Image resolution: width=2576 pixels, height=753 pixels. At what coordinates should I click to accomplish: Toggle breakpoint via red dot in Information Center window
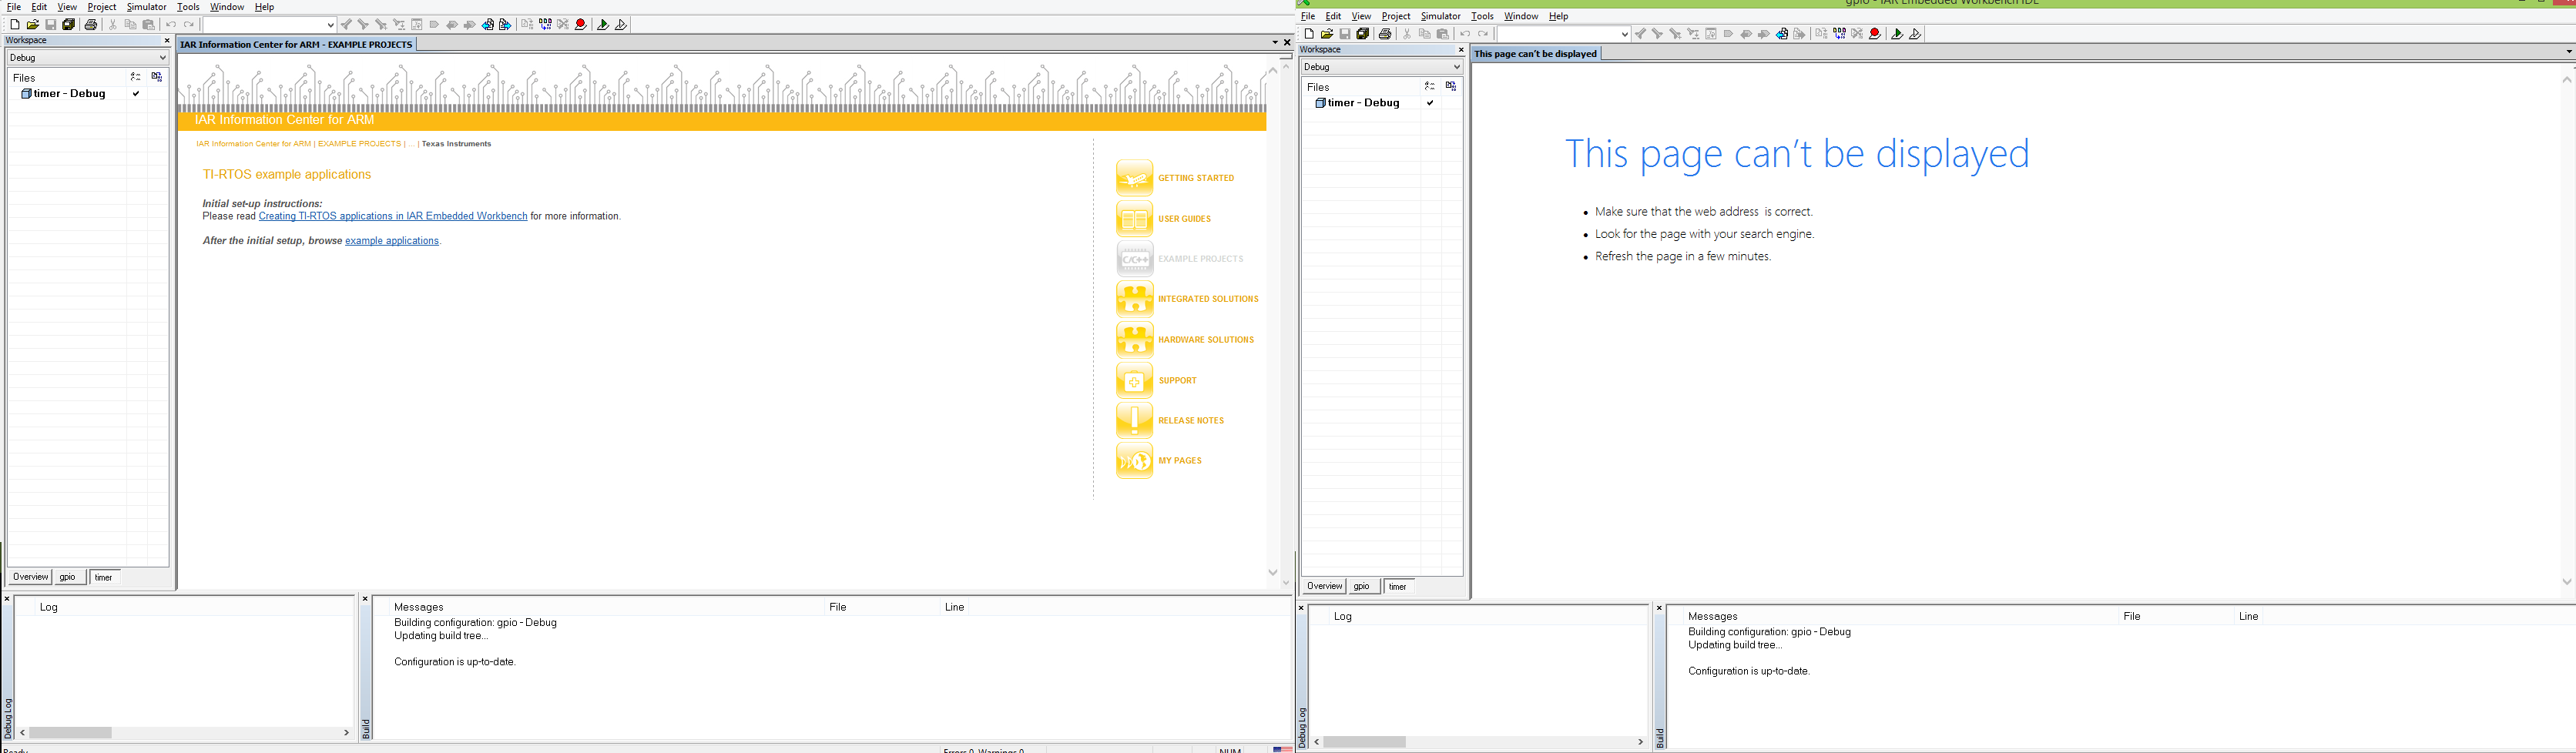[x=581, y=25]
